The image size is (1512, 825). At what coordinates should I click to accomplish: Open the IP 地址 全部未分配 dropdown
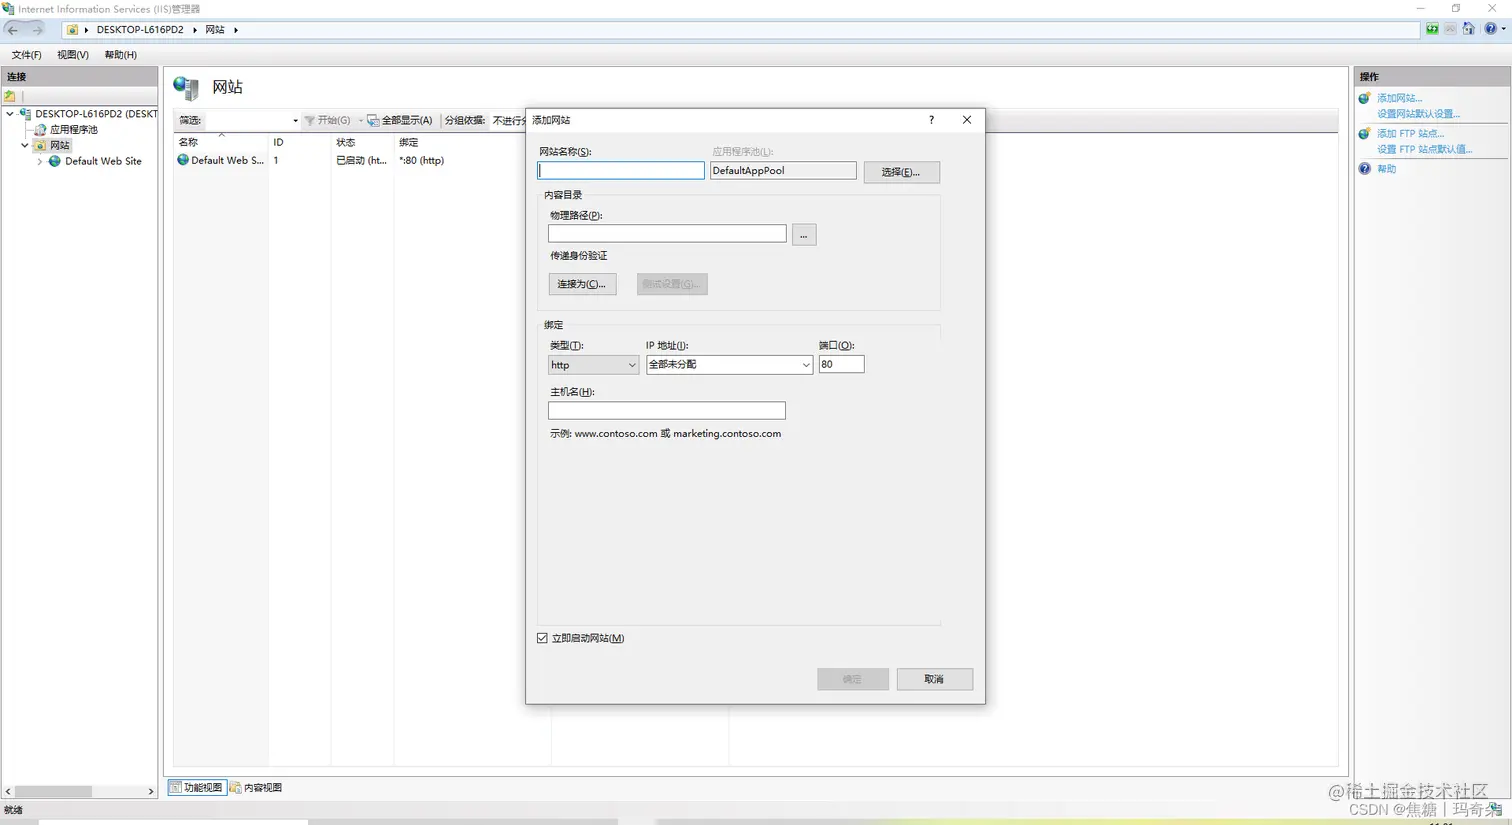[x=729, y=365]
